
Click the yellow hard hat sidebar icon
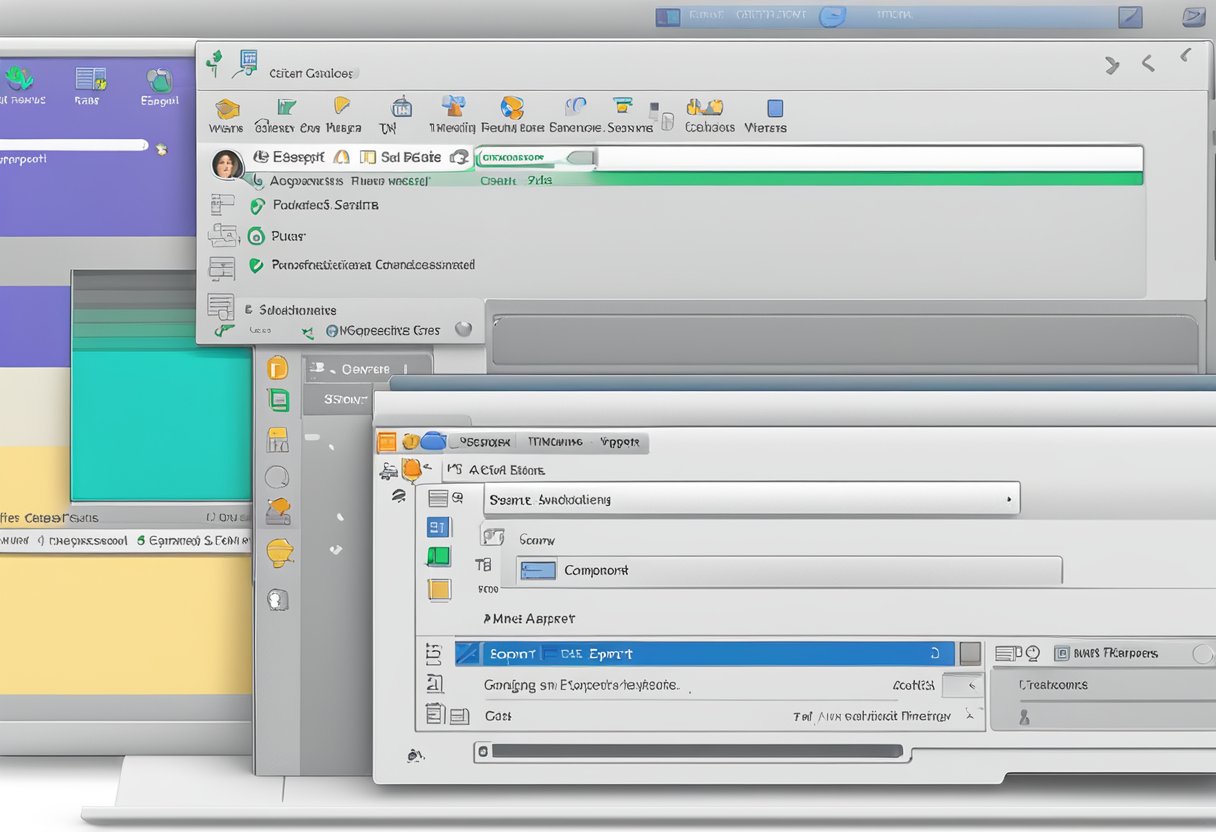pos(280,552)
